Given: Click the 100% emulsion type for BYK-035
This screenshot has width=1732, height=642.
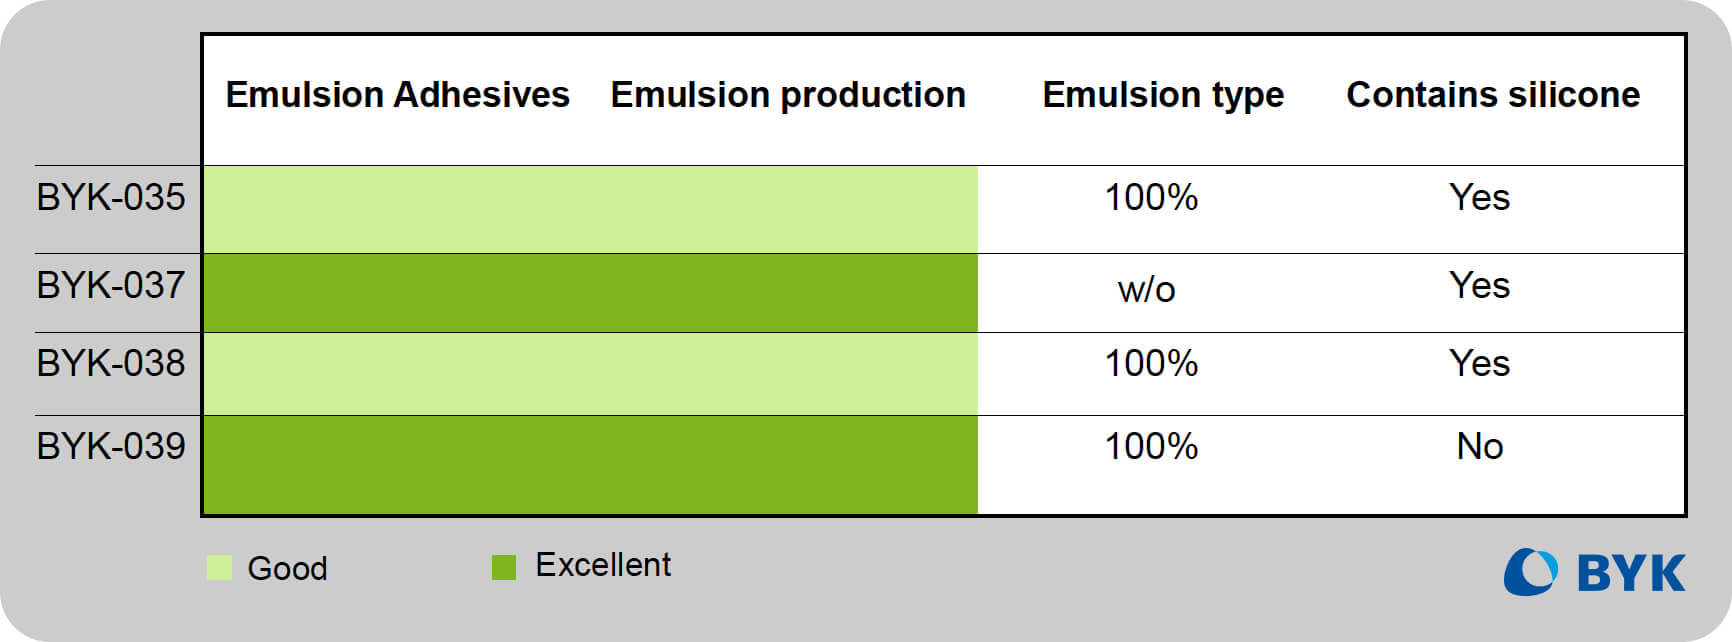Looking at the screenshot, I should tap(1151, 198).
